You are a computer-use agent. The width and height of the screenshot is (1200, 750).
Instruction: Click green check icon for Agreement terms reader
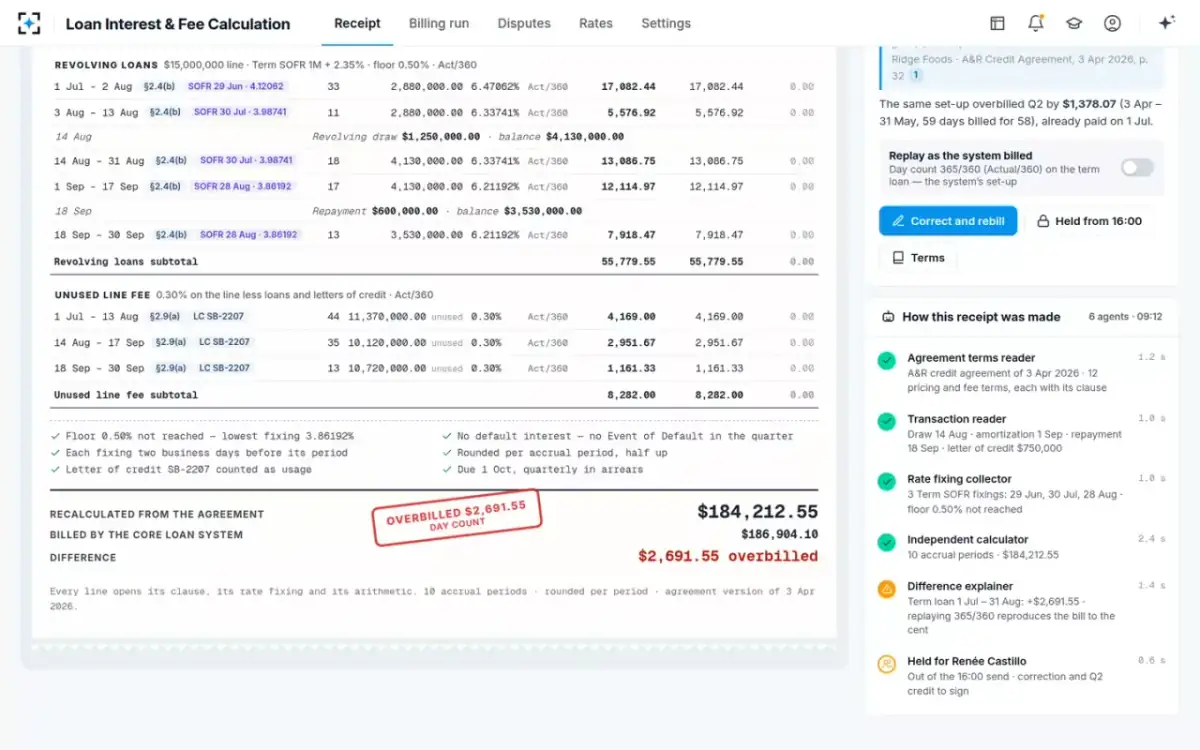click(886, 360)
